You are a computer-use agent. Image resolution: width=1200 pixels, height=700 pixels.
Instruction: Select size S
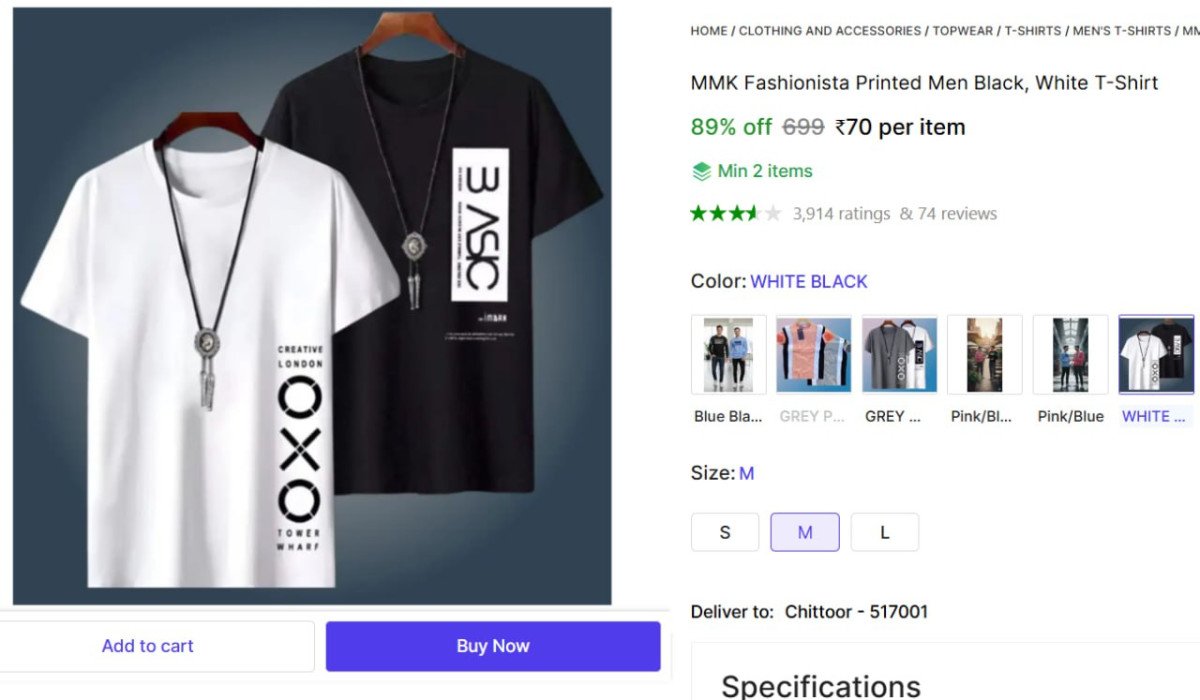(725, 532)
